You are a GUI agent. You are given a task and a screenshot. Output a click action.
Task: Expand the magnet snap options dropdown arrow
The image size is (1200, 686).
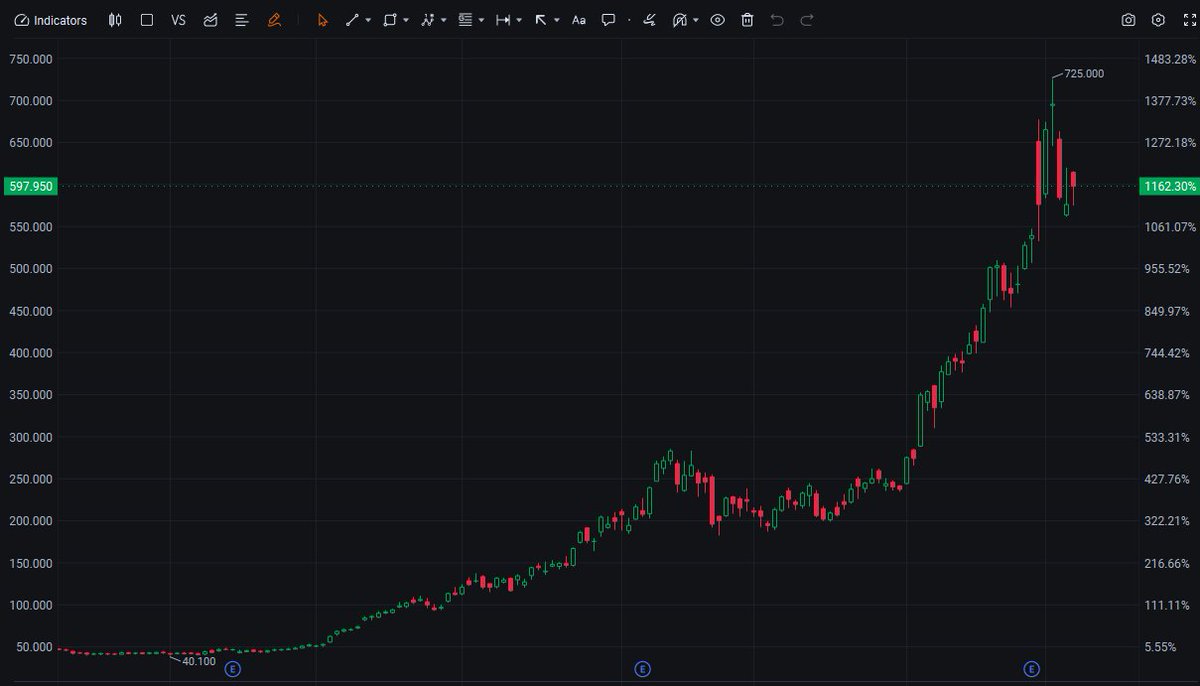(696, 20)
